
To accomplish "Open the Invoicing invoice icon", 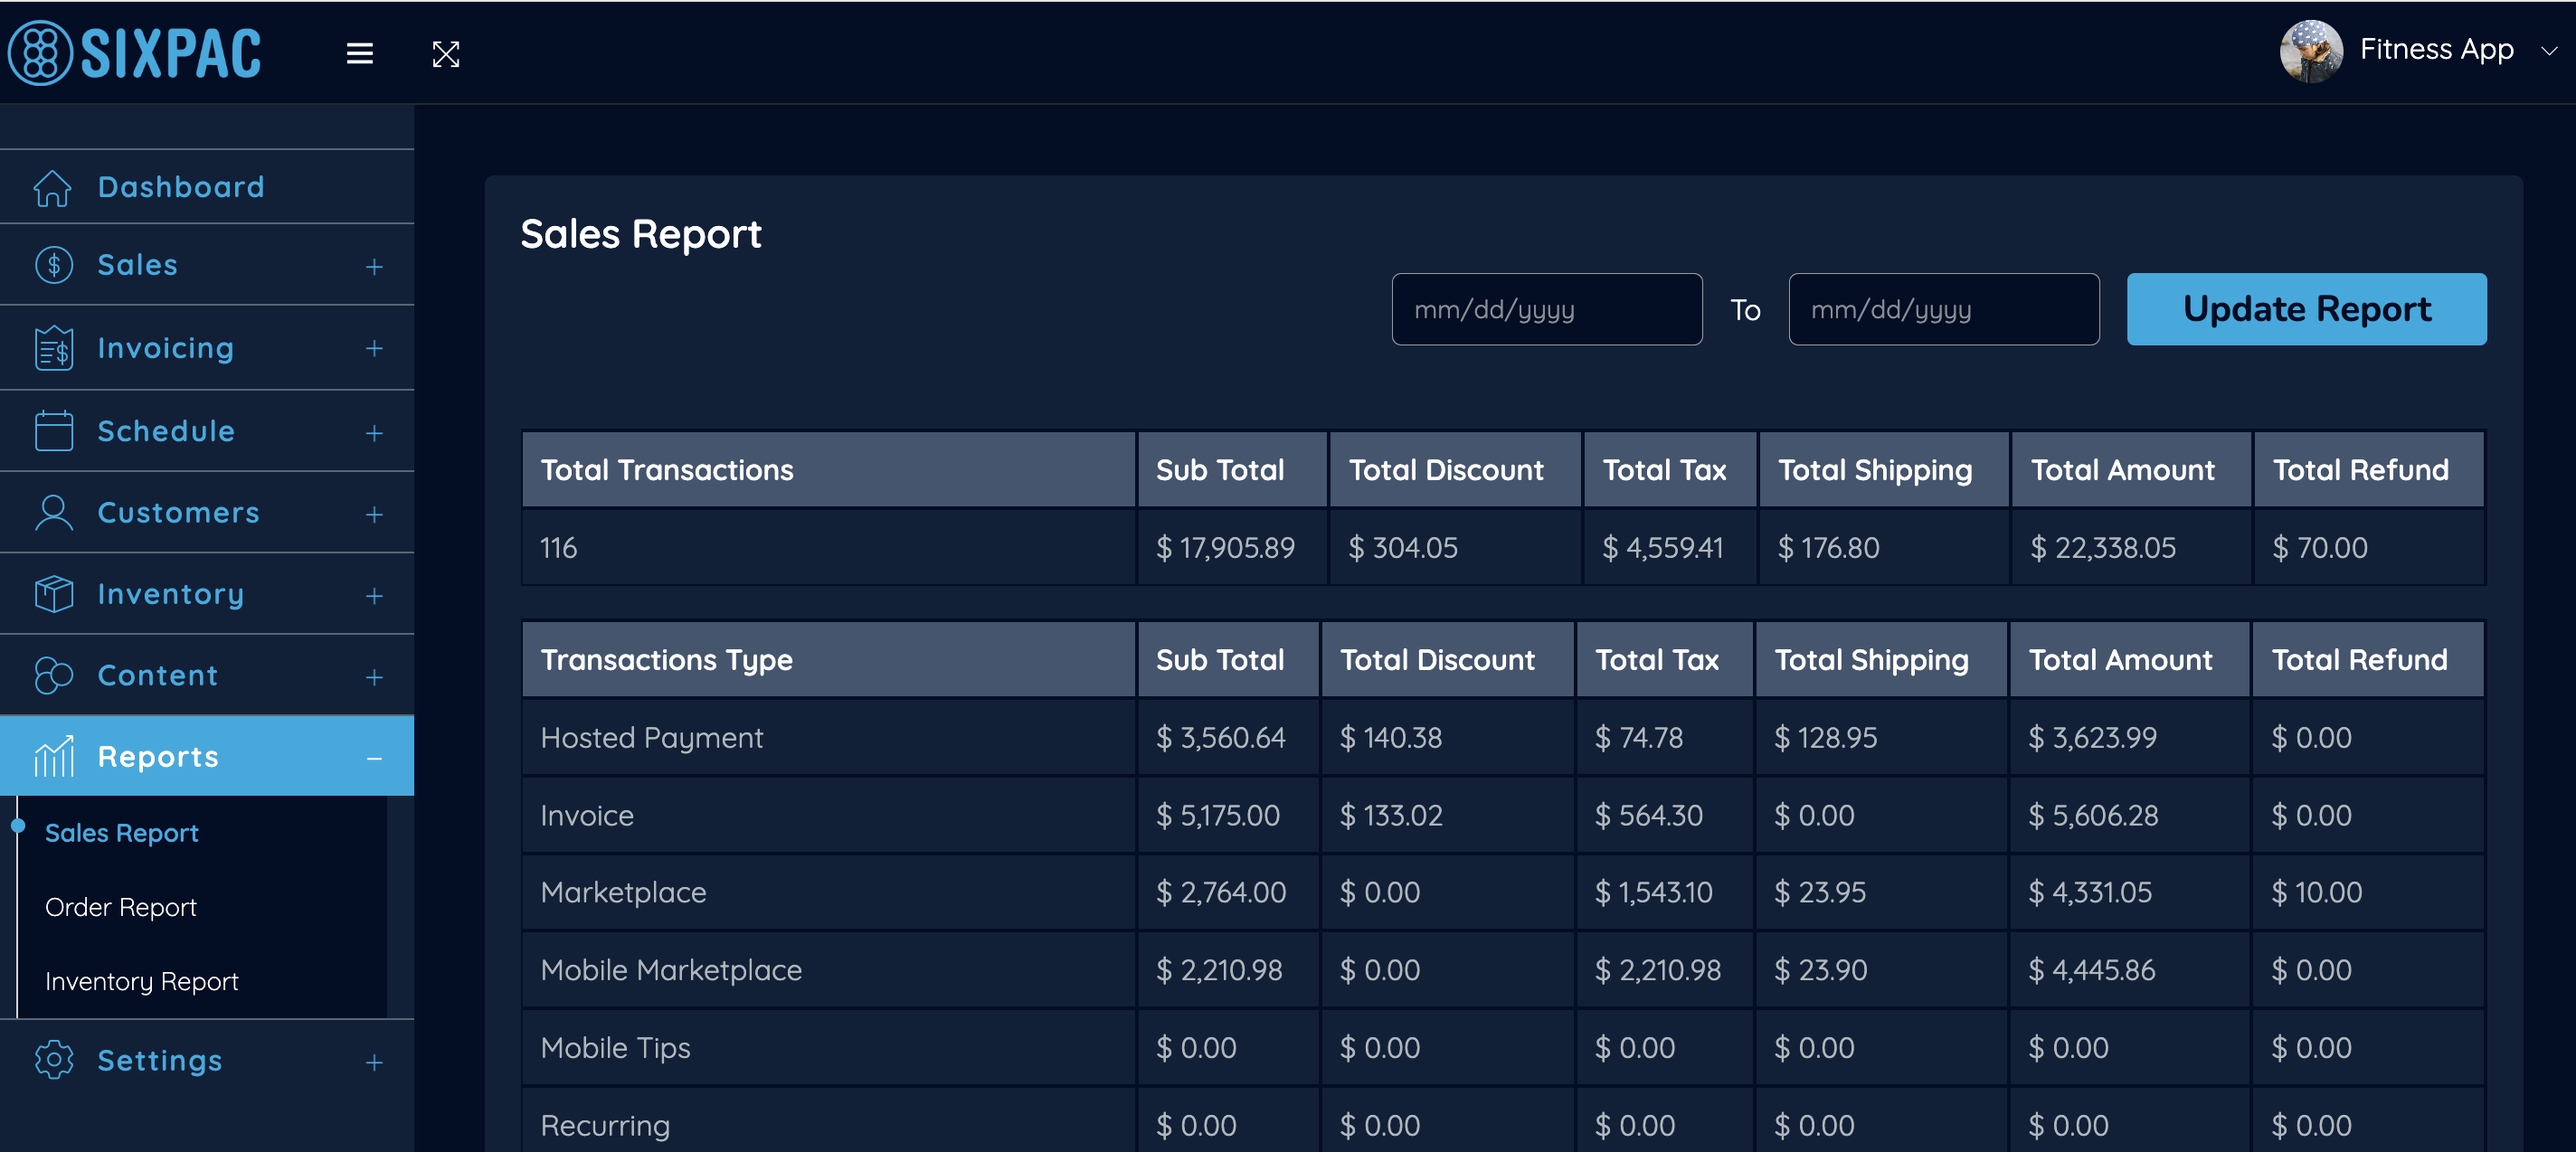I will [x=53, y=347].
